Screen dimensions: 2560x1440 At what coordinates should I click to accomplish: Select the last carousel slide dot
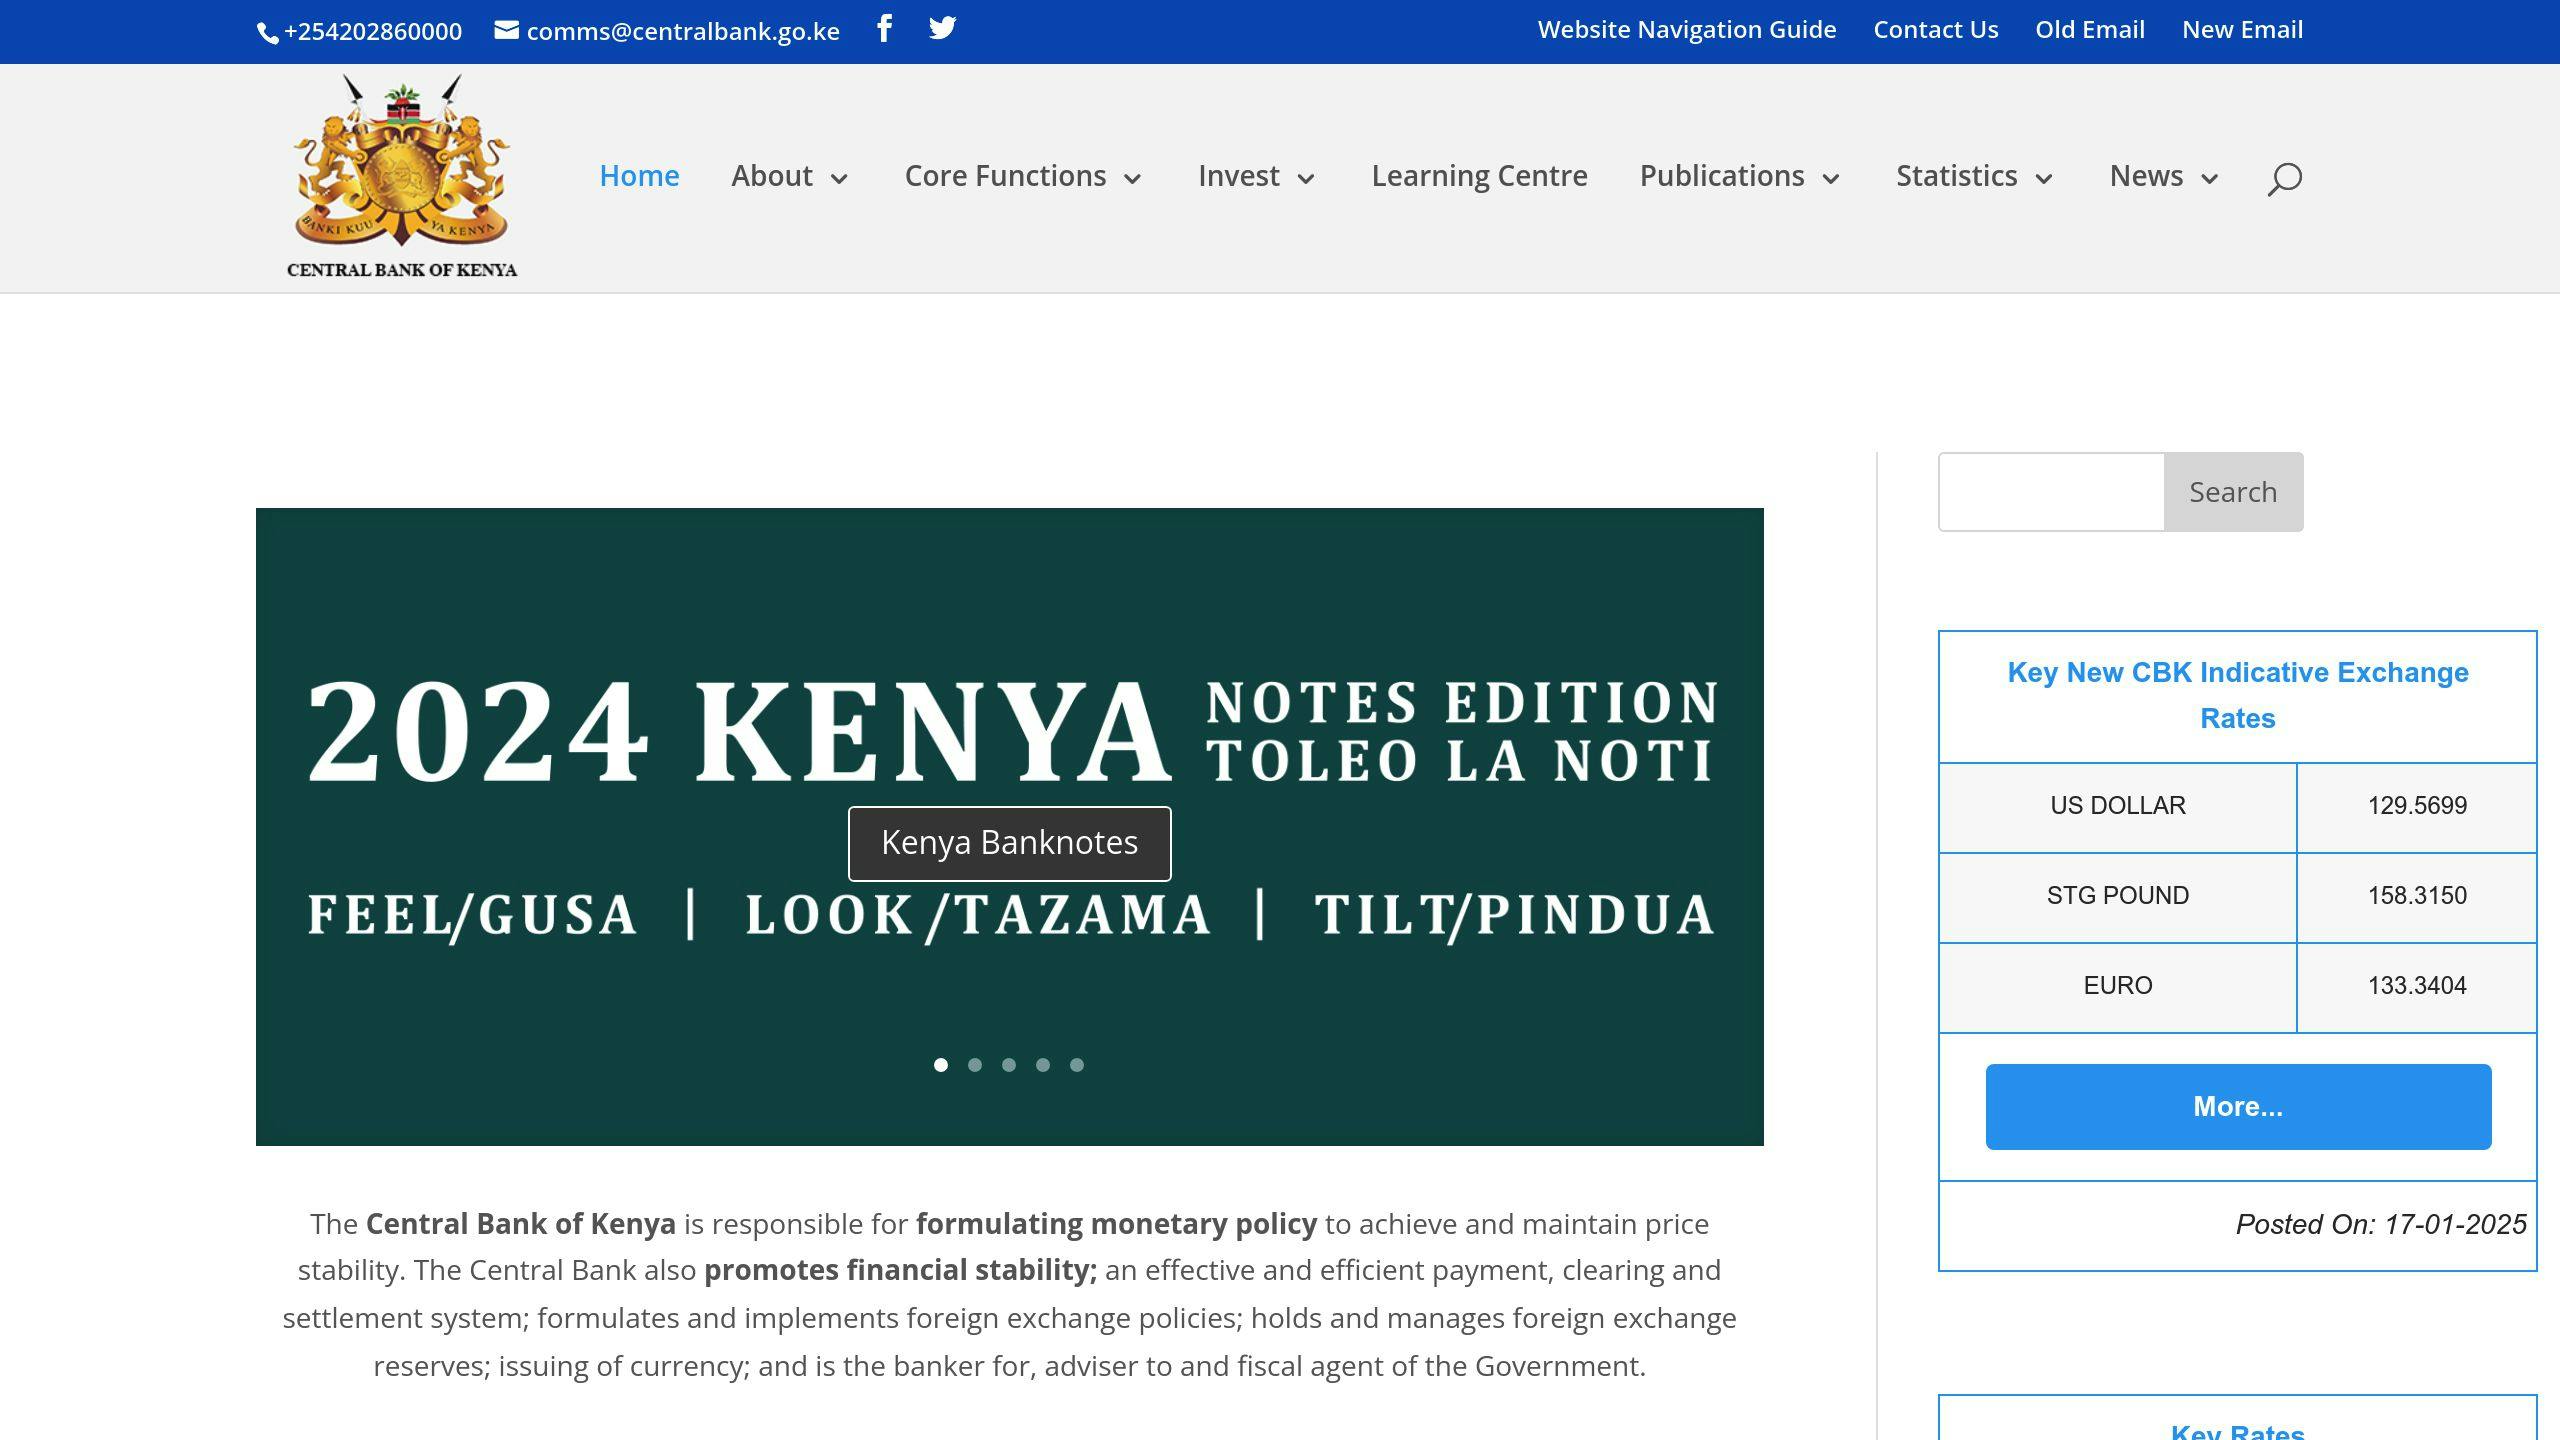(1077, 1065)
